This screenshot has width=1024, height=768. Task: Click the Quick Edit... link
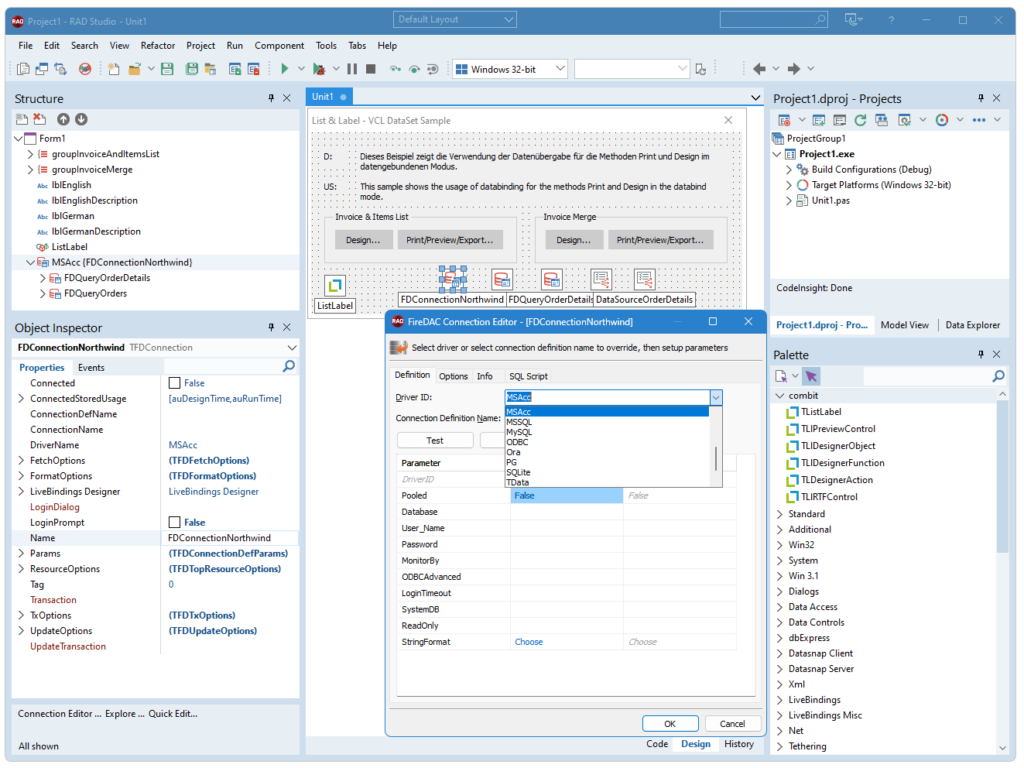[173, 714]
